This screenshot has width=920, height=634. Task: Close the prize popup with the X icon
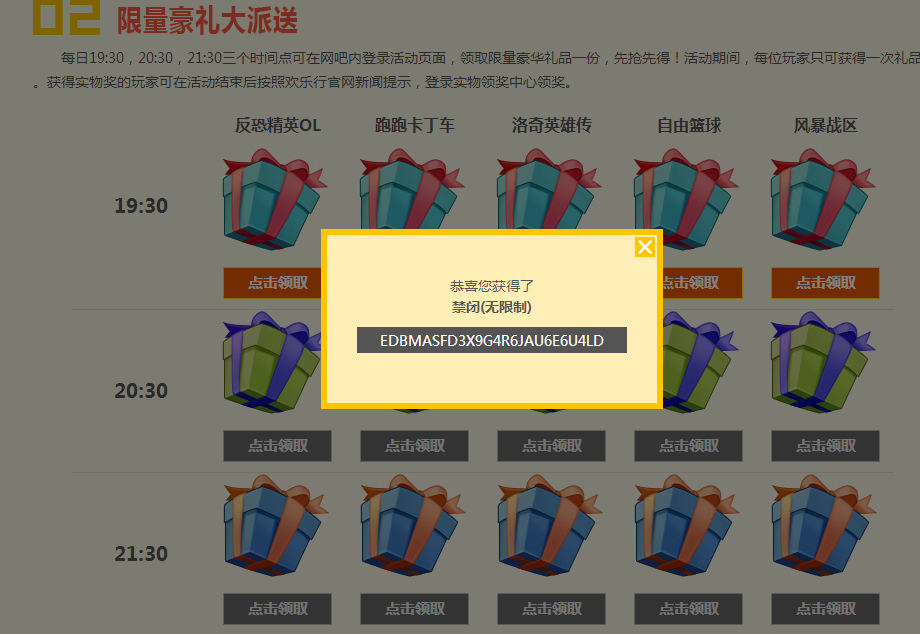[x=645, y=247]
